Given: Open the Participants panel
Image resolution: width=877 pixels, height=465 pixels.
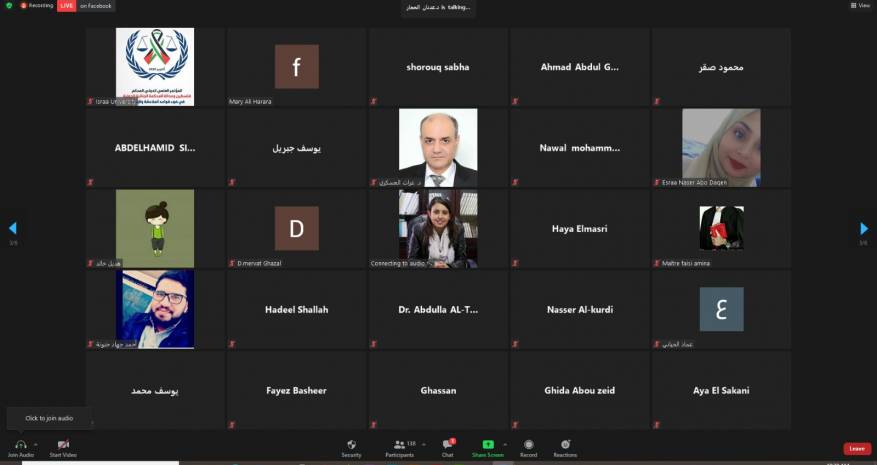Looking at the screenshot, I should point(399,444).
